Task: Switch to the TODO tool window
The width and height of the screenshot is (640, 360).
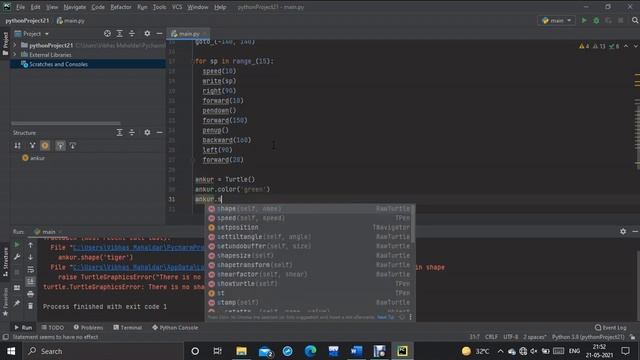Action: [x=53, y=328]
